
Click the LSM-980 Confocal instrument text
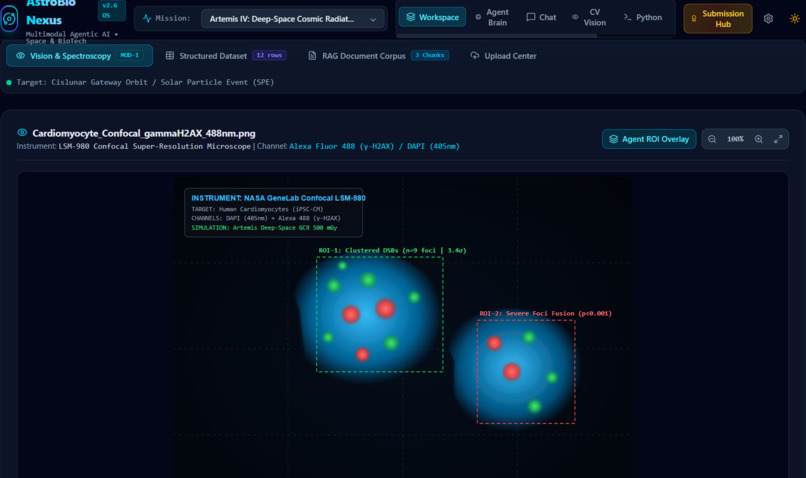(154, 146)
